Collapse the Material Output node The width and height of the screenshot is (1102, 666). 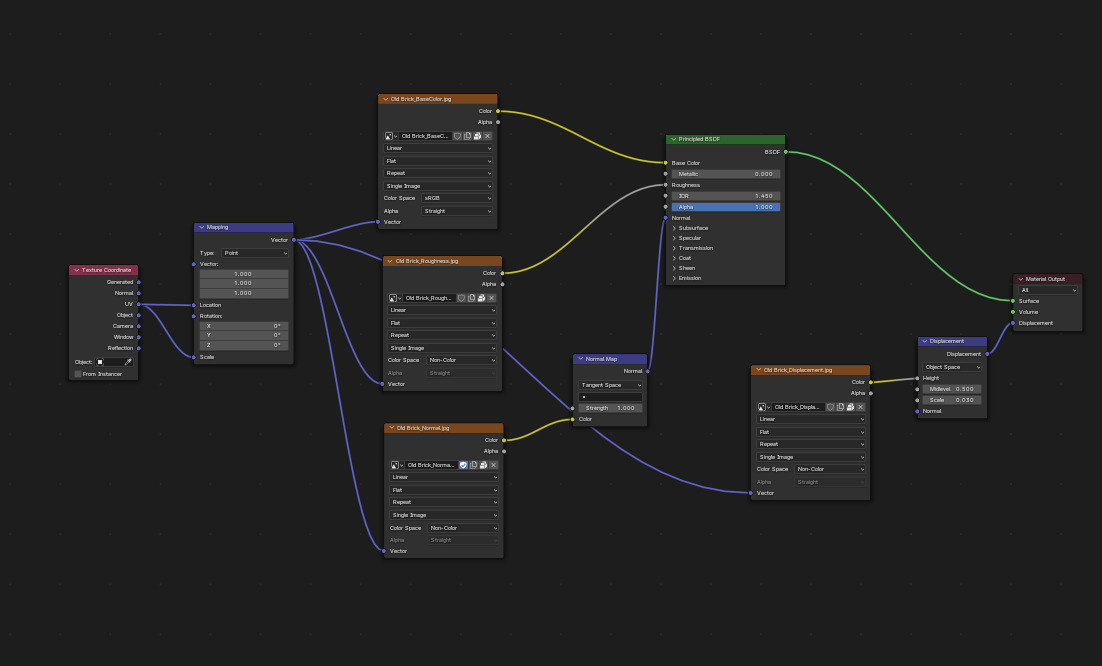1020,280
